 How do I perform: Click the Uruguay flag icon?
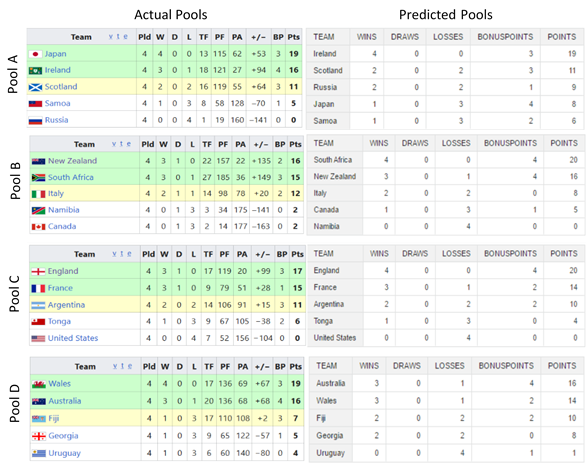39,454
